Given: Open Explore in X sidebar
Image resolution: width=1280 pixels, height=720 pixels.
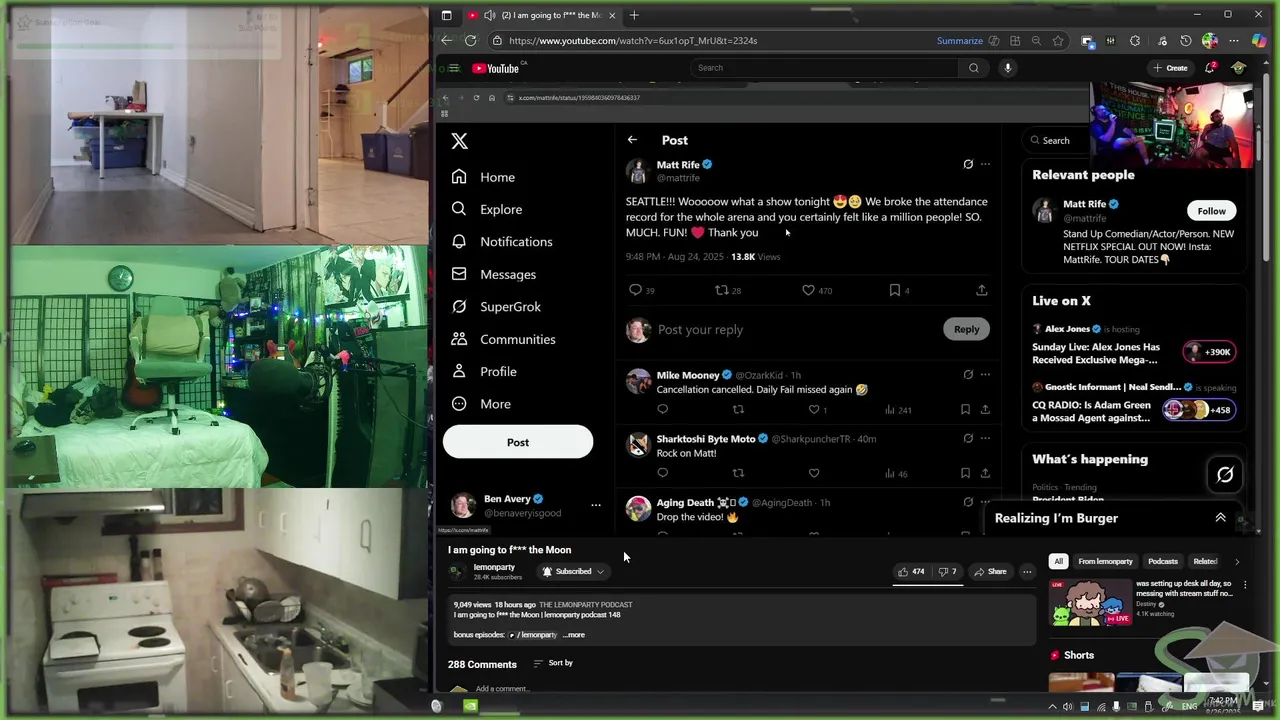Looking at the screenshot, I should (487, 209).
